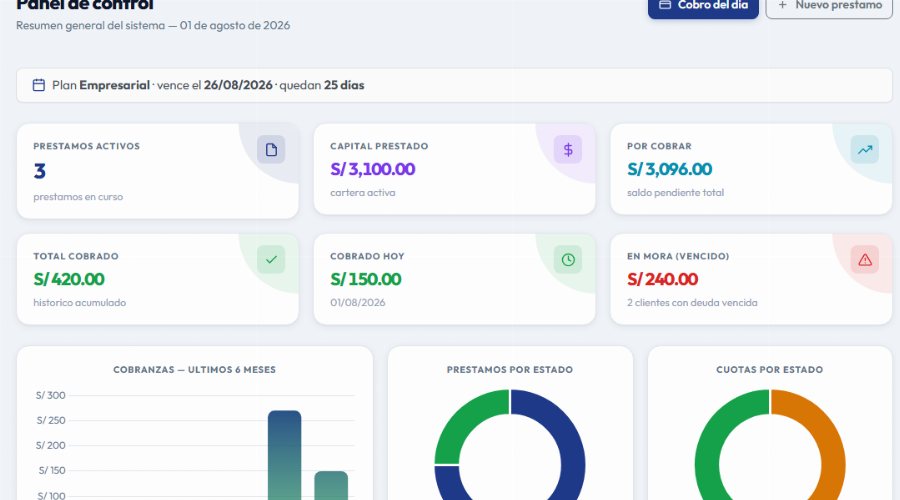Click the plan expiry date 26/08/2026
900x500 pixels.
tap(238, 85)
